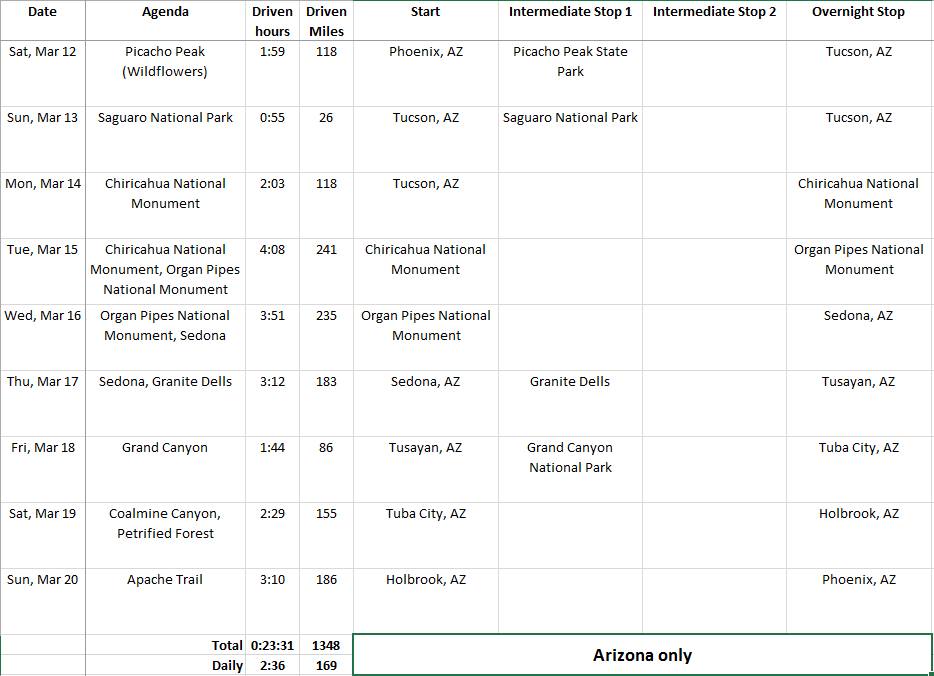The height and width of the screenshot is (676, 934).
Task: Click the "Apache Trail" agenda cell
Action: pos(165,580)
